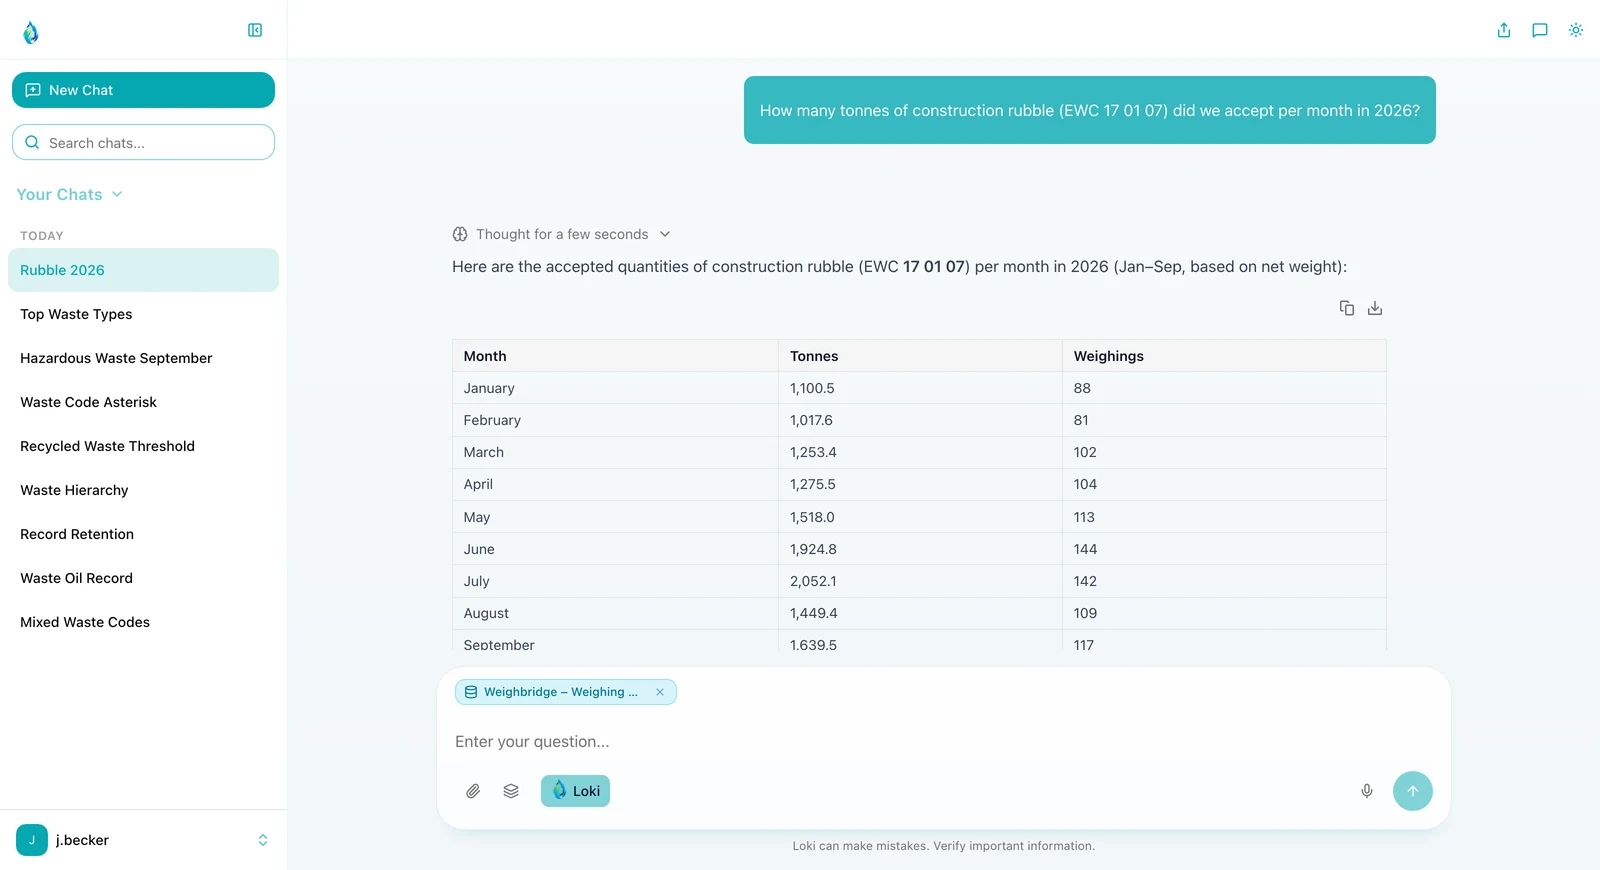This screenshot has height=870, width=1600.
Task: Open the Rubble 2026 chat
Action: [x=143, y=270]
